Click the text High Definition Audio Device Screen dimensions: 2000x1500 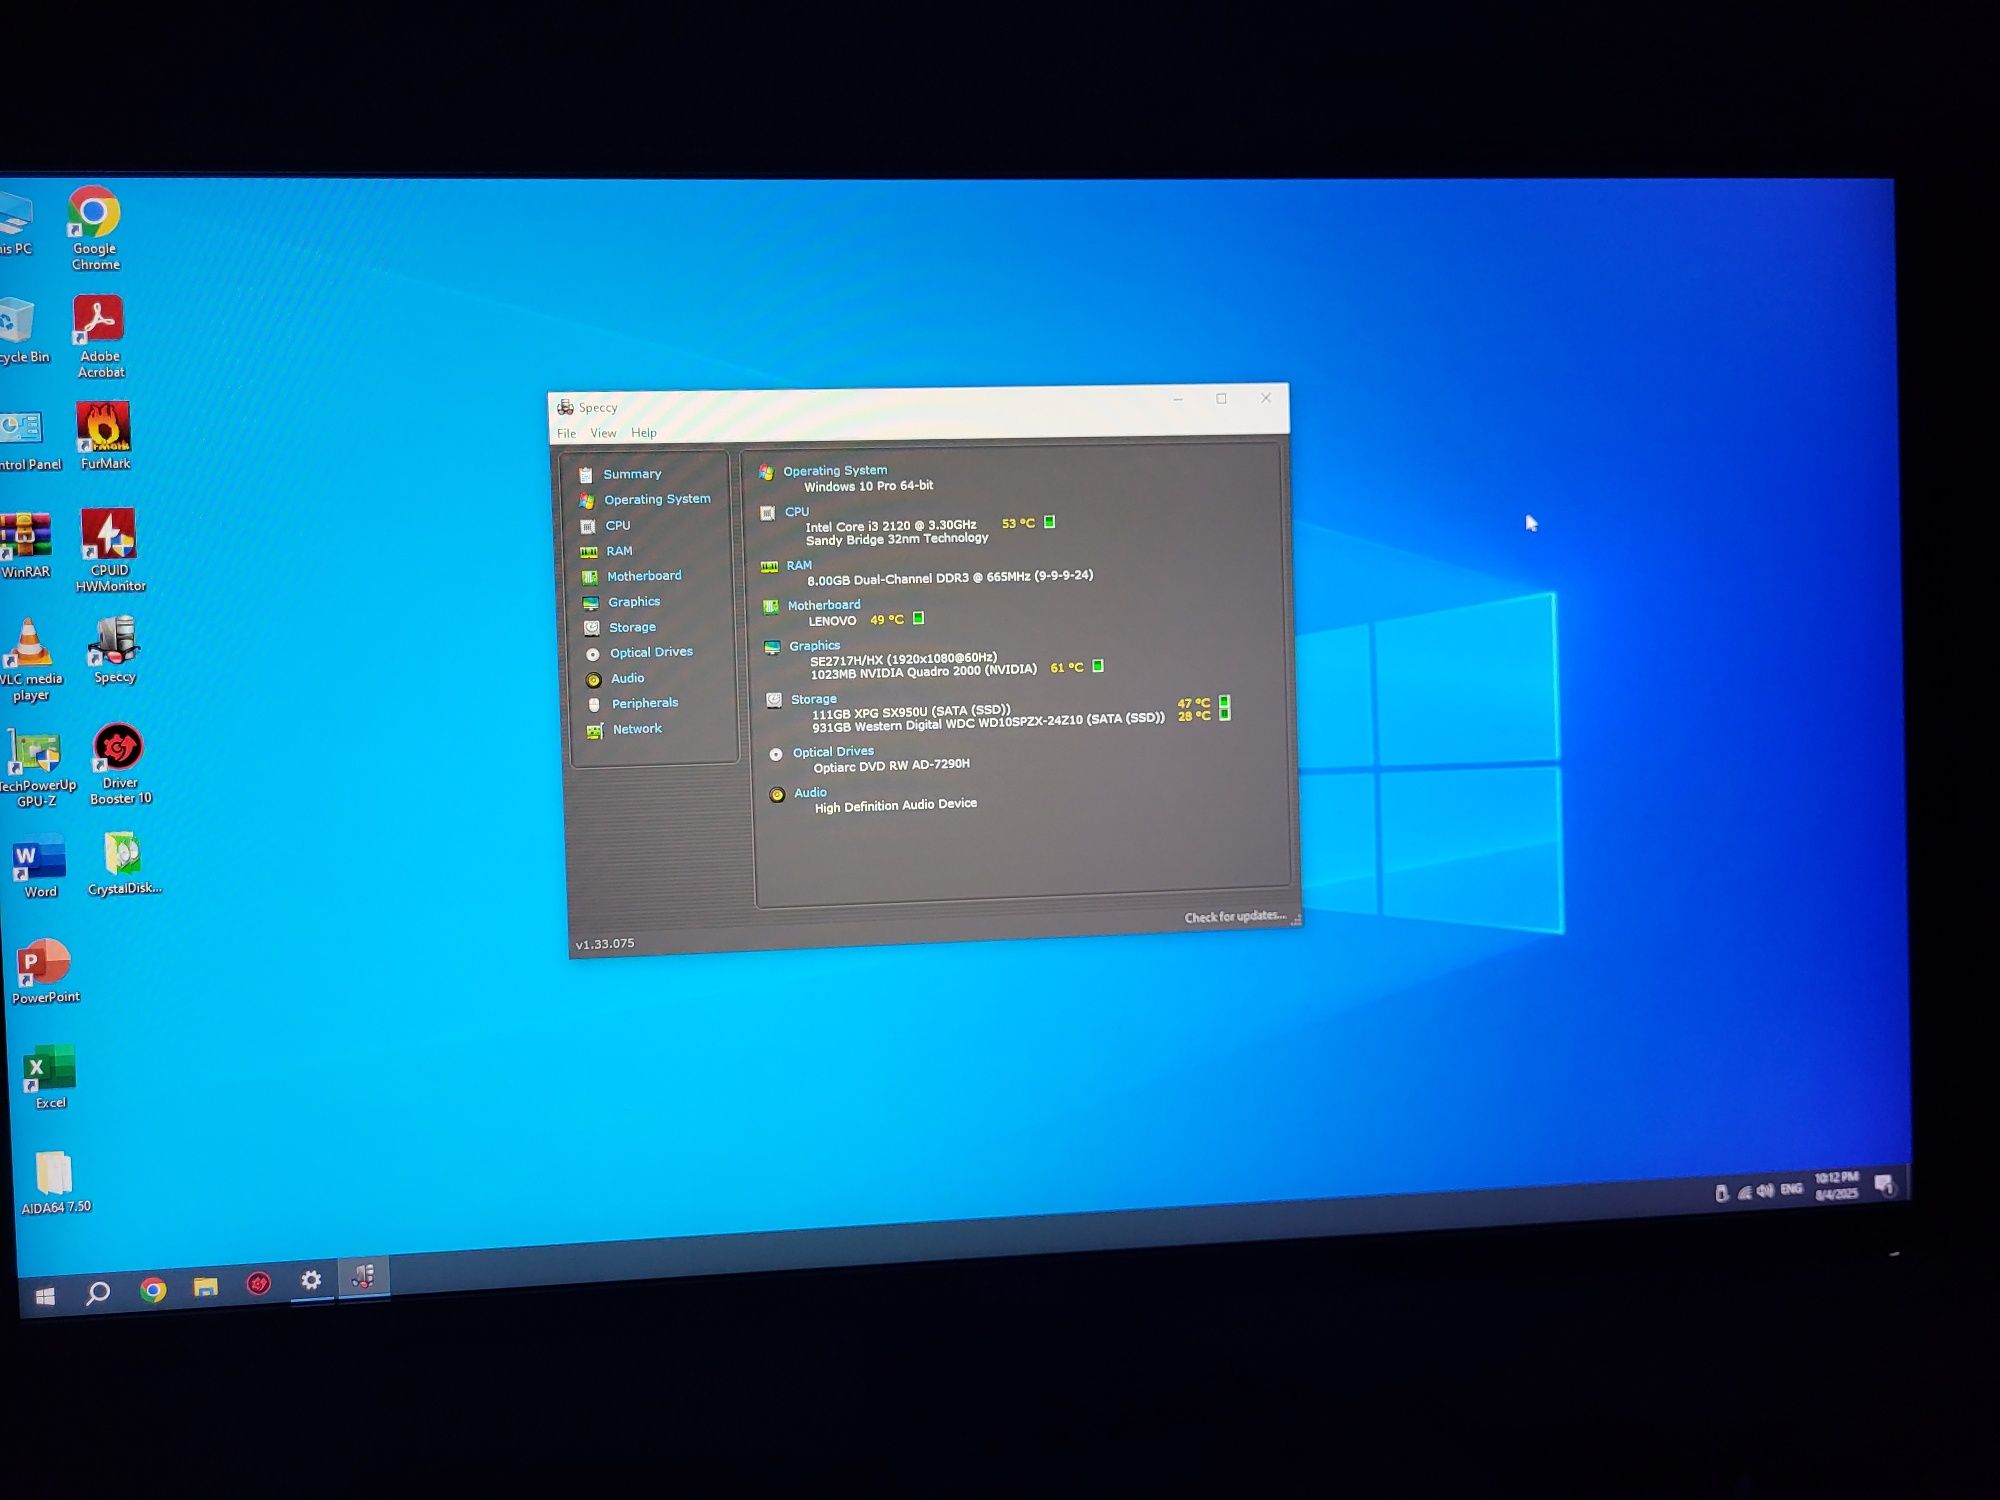click(x=896, y=806)
